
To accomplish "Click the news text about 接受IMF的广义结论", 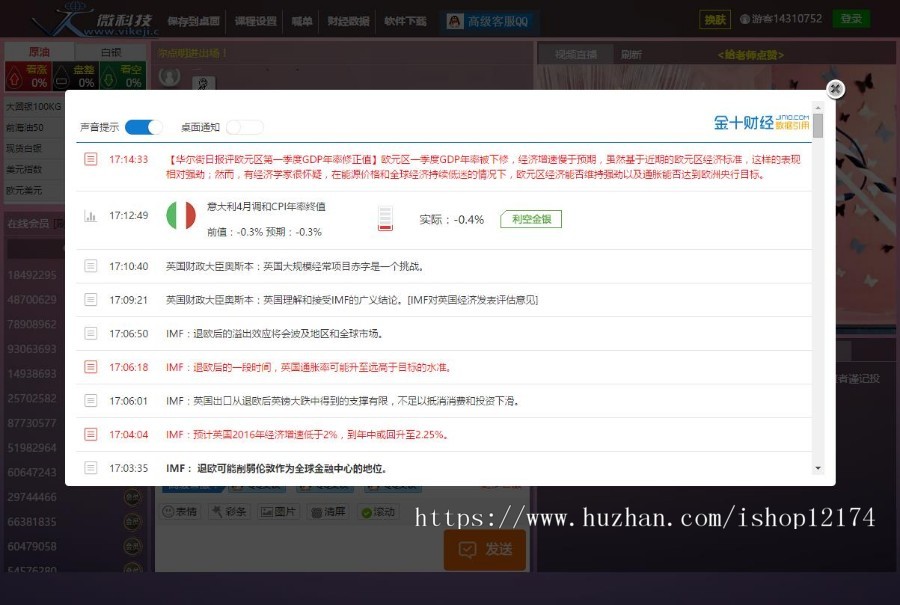I will click(x=352, y=300).
